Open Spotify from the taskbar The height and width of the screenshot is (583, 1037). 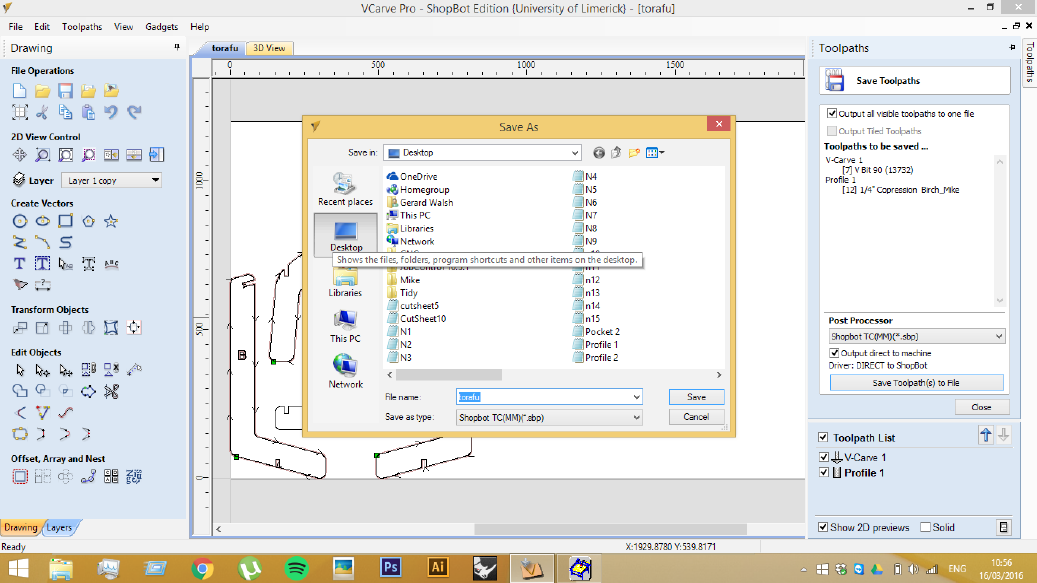tap(296, 568)
